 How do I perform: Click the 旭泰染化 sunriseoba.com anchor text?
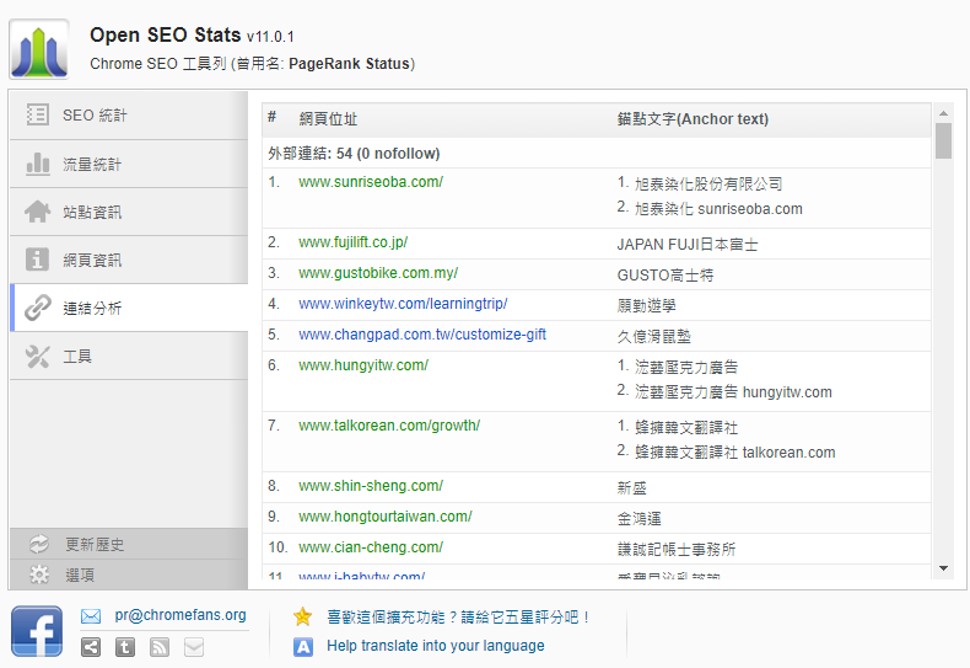click(718, 209)
